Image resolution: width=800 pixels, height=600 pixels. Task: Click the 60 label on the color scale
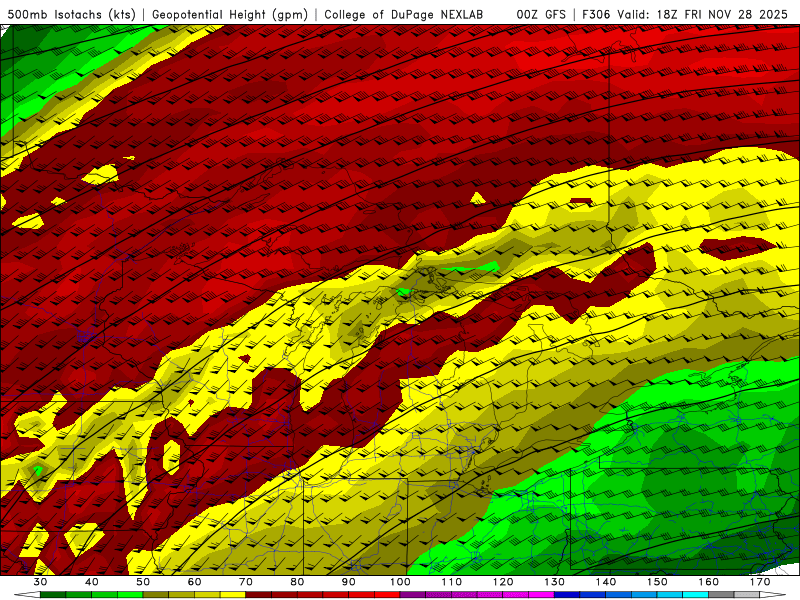pos(194,582)
